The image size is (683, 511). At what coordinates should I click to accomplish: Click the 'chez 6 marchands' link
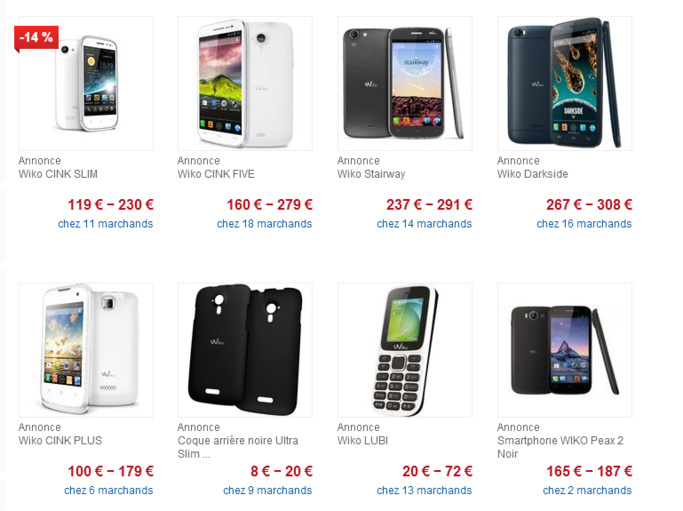click(x=108, y=491)
